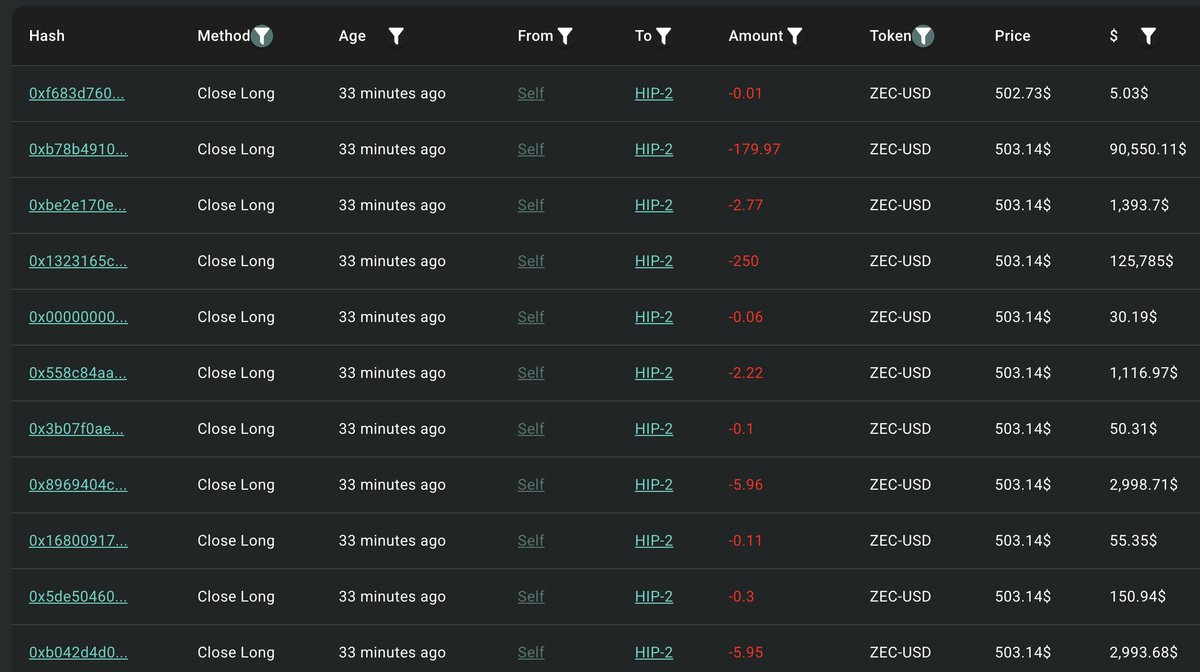Click the $ value column filter icon

(1148, 36)
